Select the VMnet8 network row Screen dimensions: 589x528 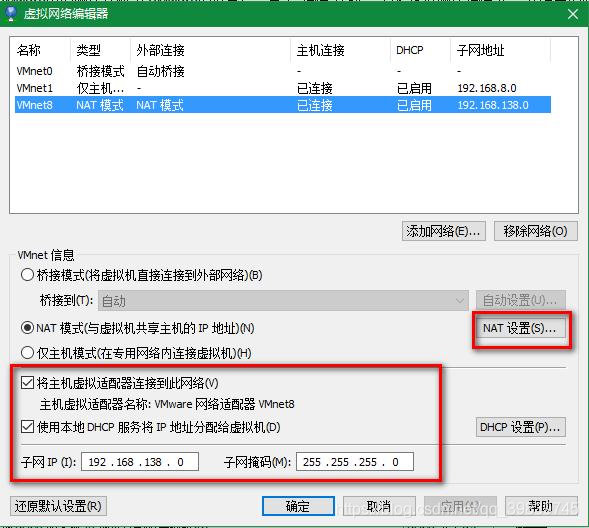(x=283, y=105)
